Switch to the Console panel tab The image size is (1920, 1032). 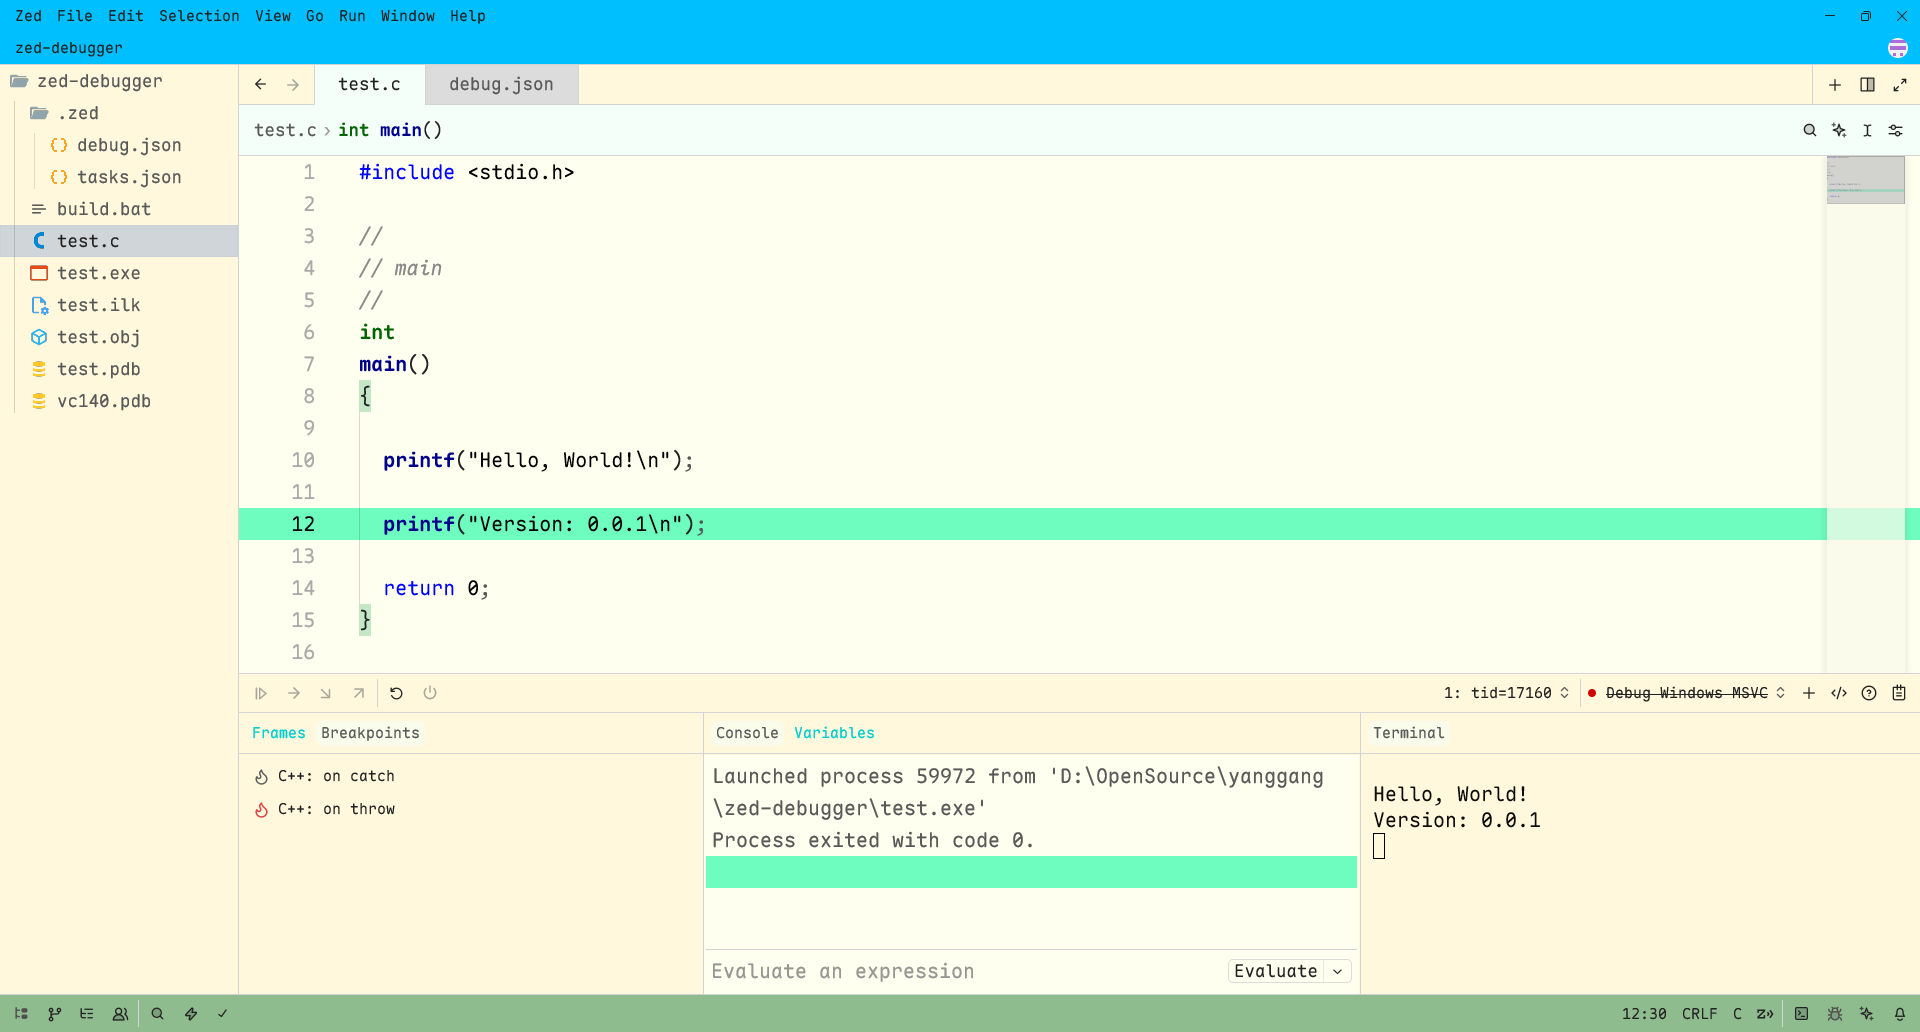click(x=746, y=733)
